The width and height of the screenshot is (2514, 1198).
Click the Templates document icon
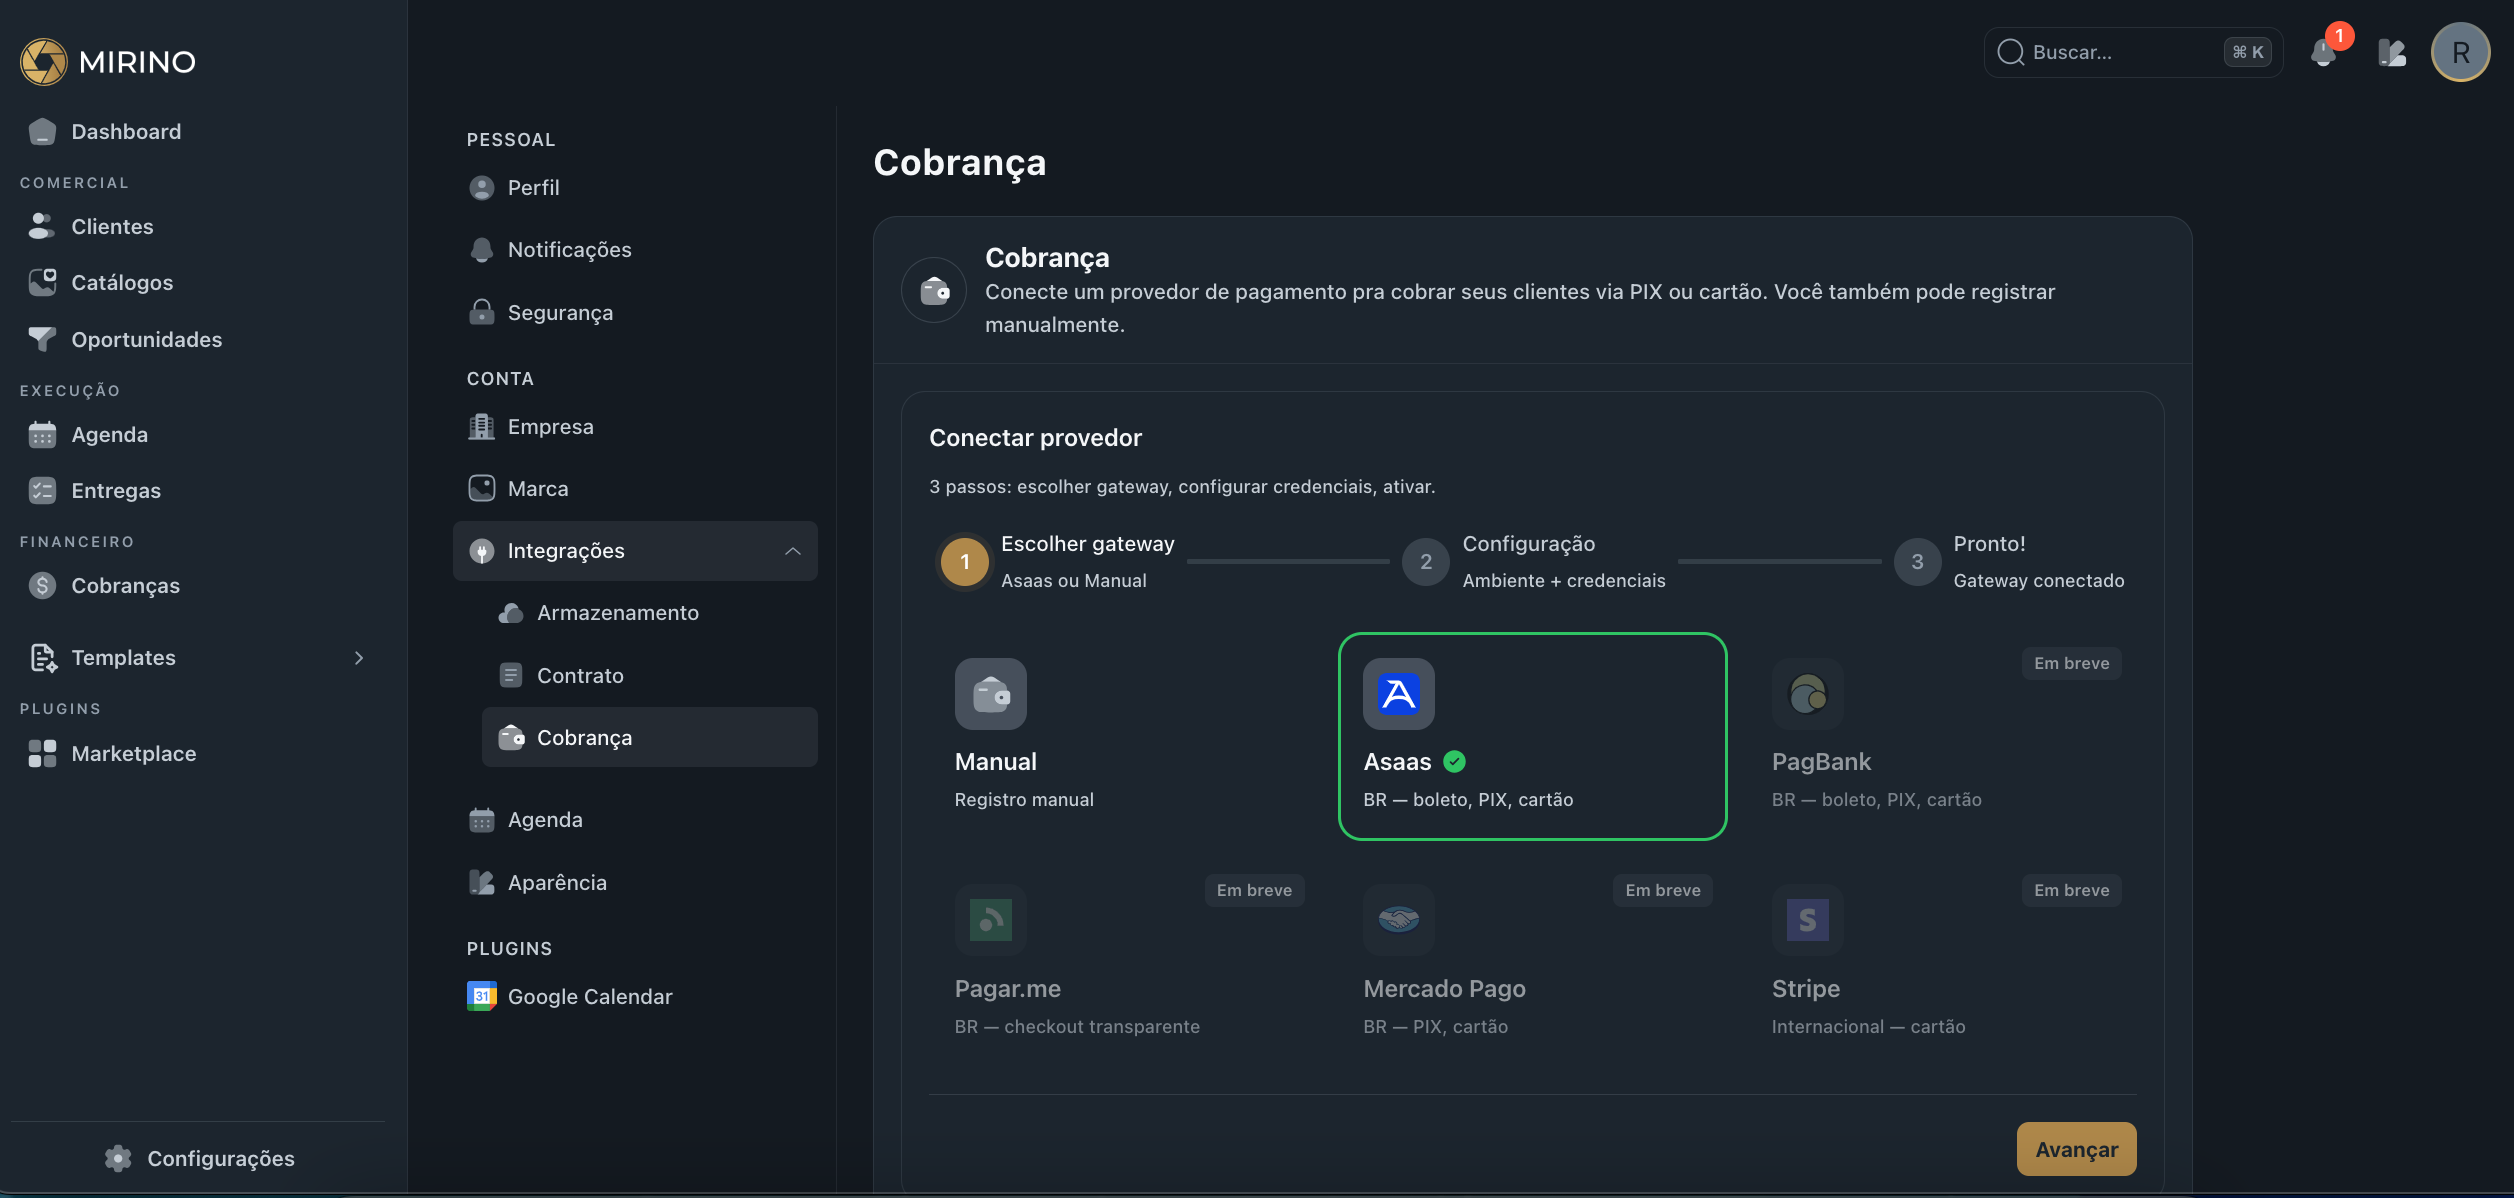42,658
